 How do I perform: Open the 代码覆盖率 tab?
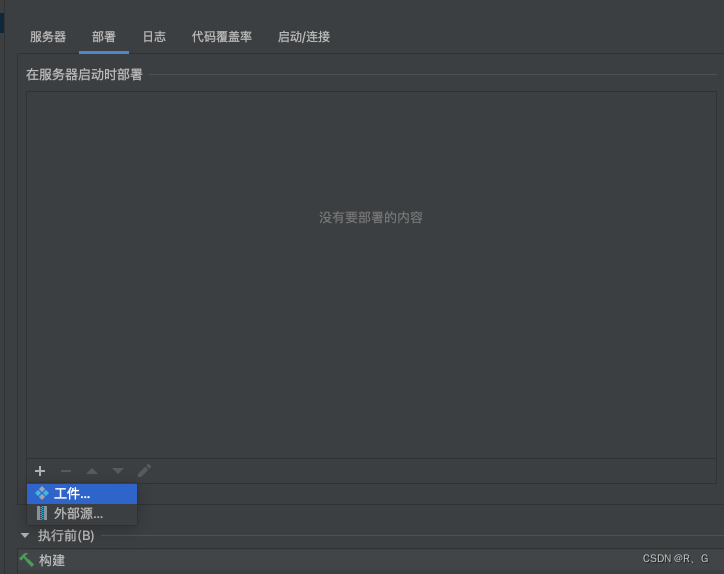(x=222, y=37)
